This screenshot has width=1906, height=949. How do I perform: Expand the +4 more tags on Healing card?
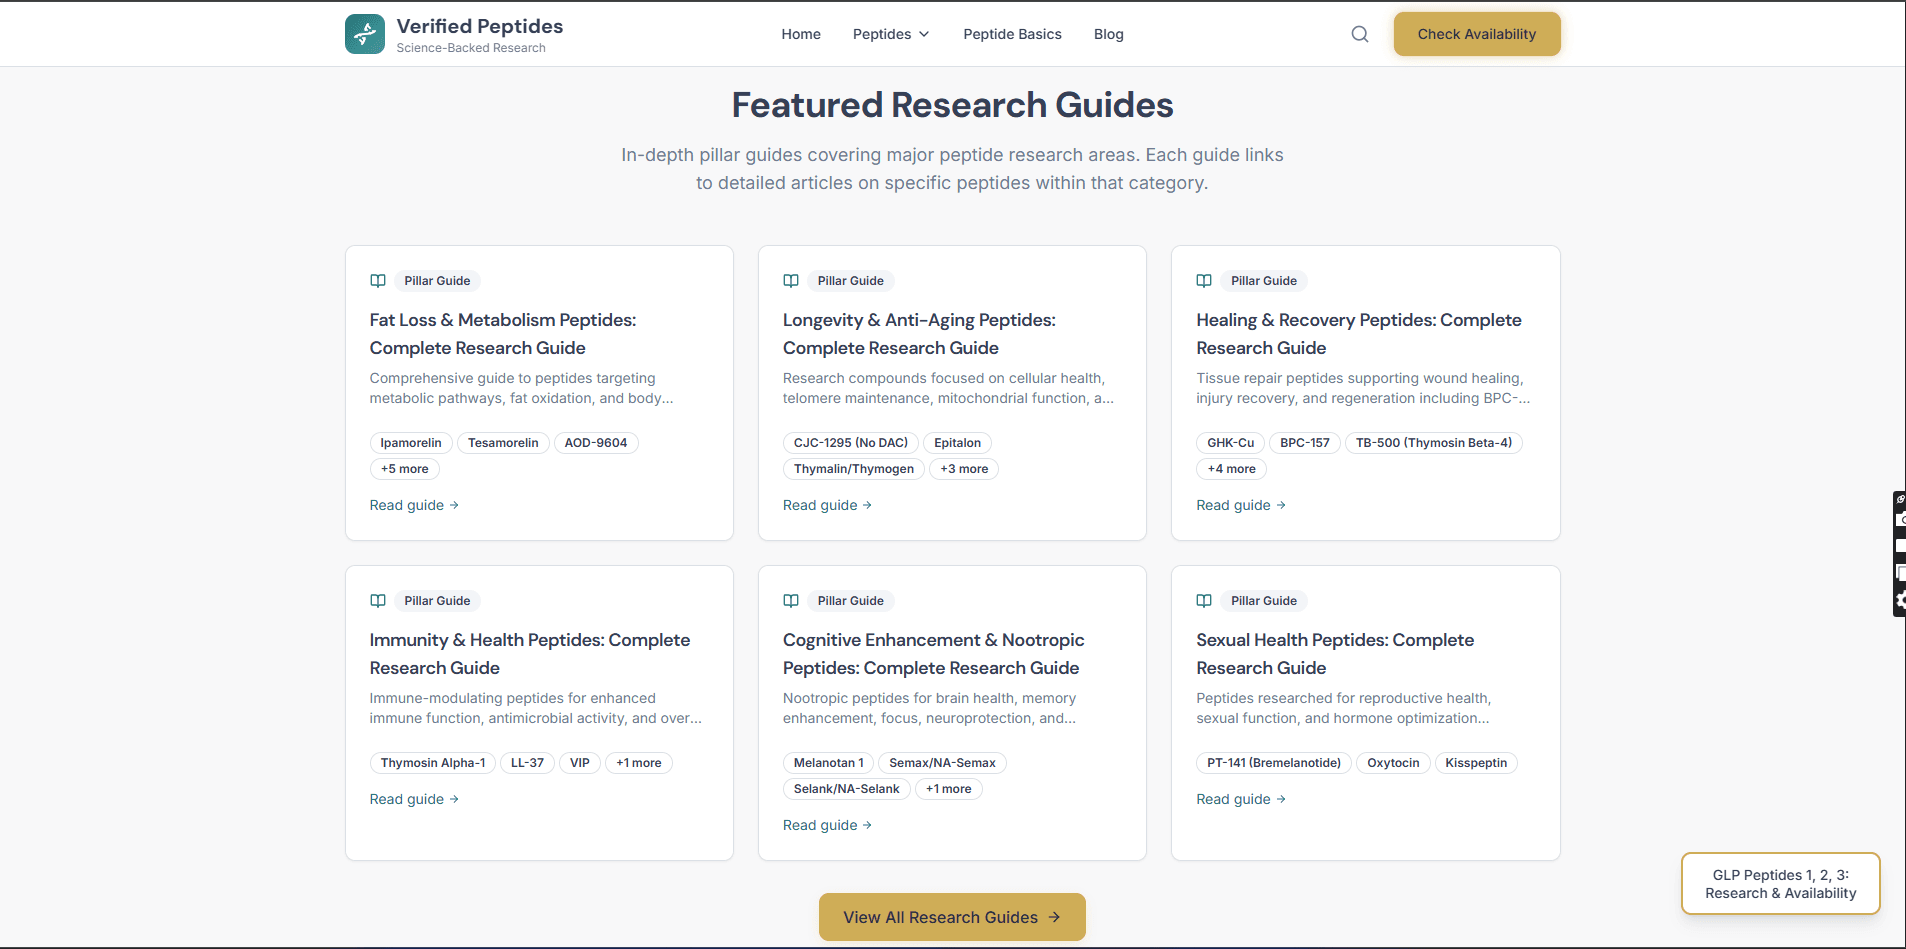tap(1231, 468)
